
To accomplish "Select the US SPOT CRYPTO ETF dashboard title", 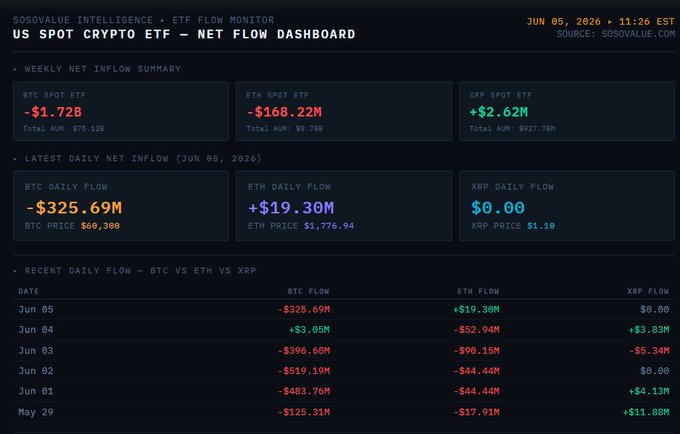I will [x=184, y=34].
